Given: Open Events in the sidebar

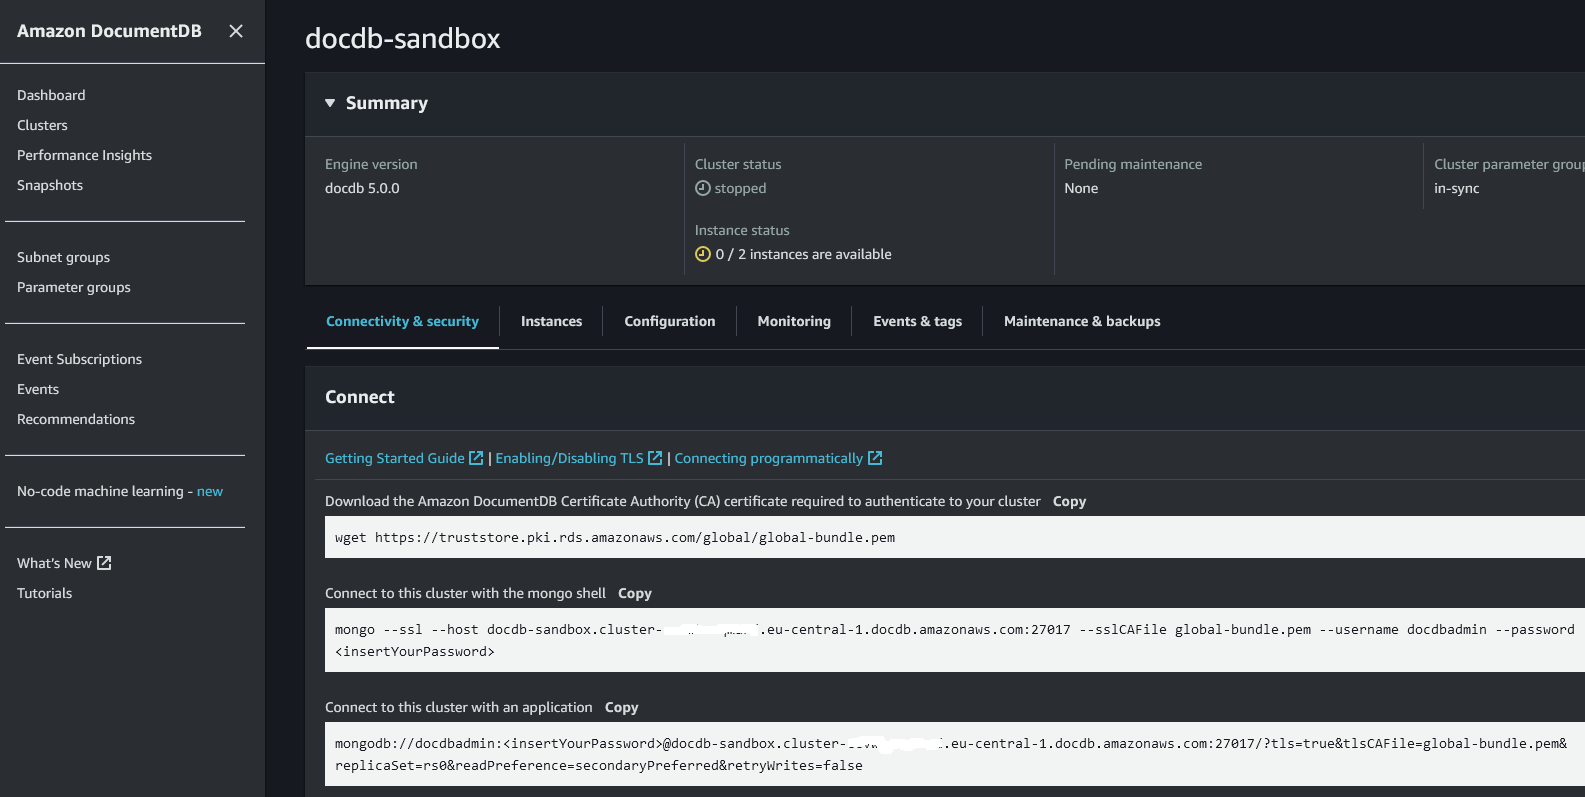Looking at the screenshot, I should tap(38, 389).
